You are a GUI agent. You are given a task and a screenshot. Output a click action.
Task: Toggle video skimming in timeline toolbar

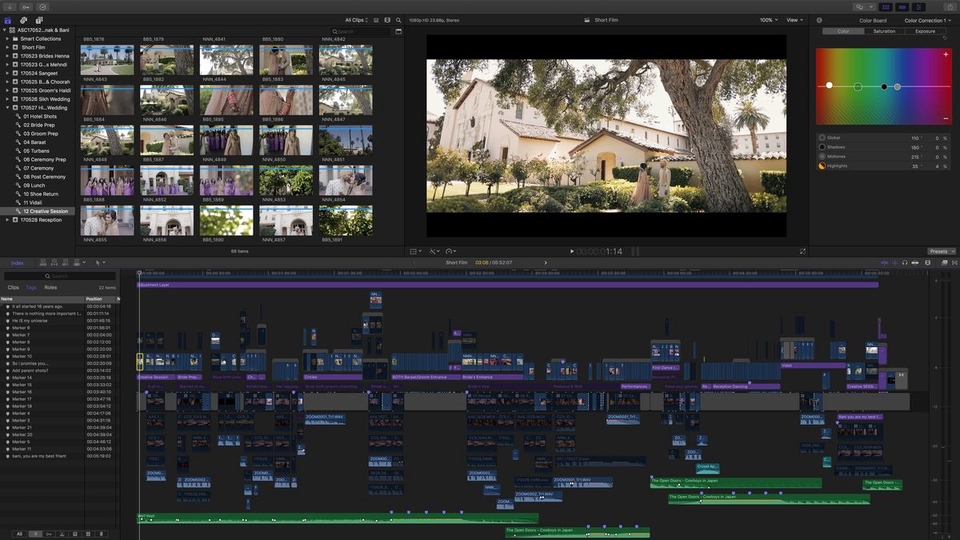(x=884, y=263)
